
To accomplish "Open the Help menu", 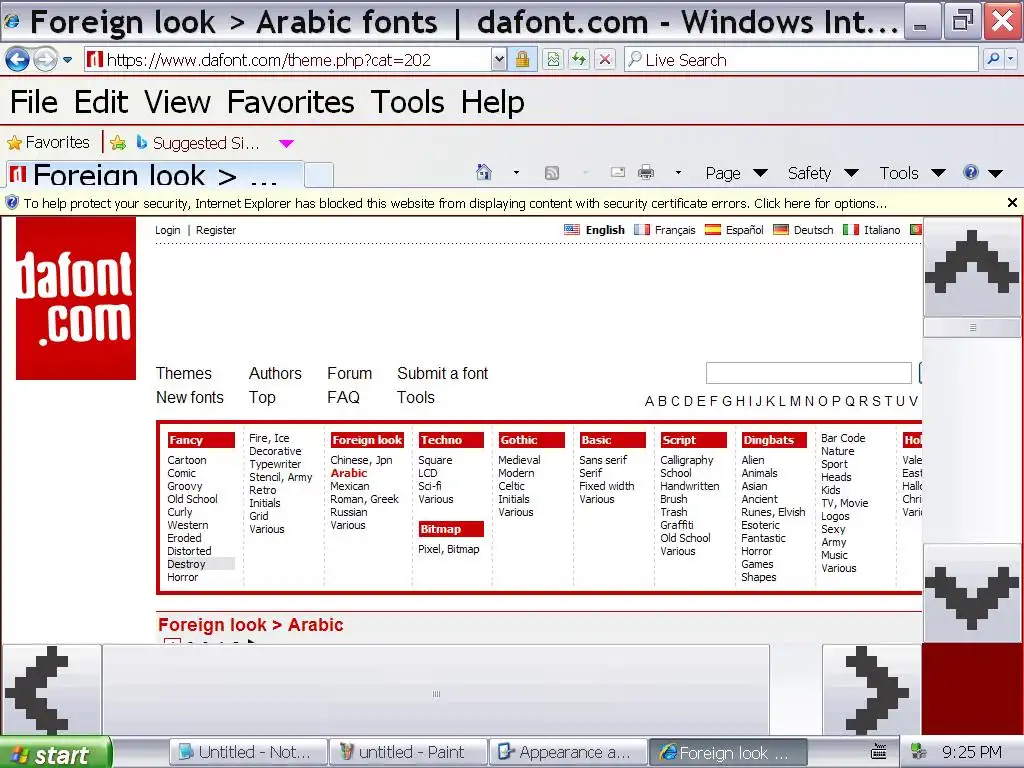I will pos(492,103).
